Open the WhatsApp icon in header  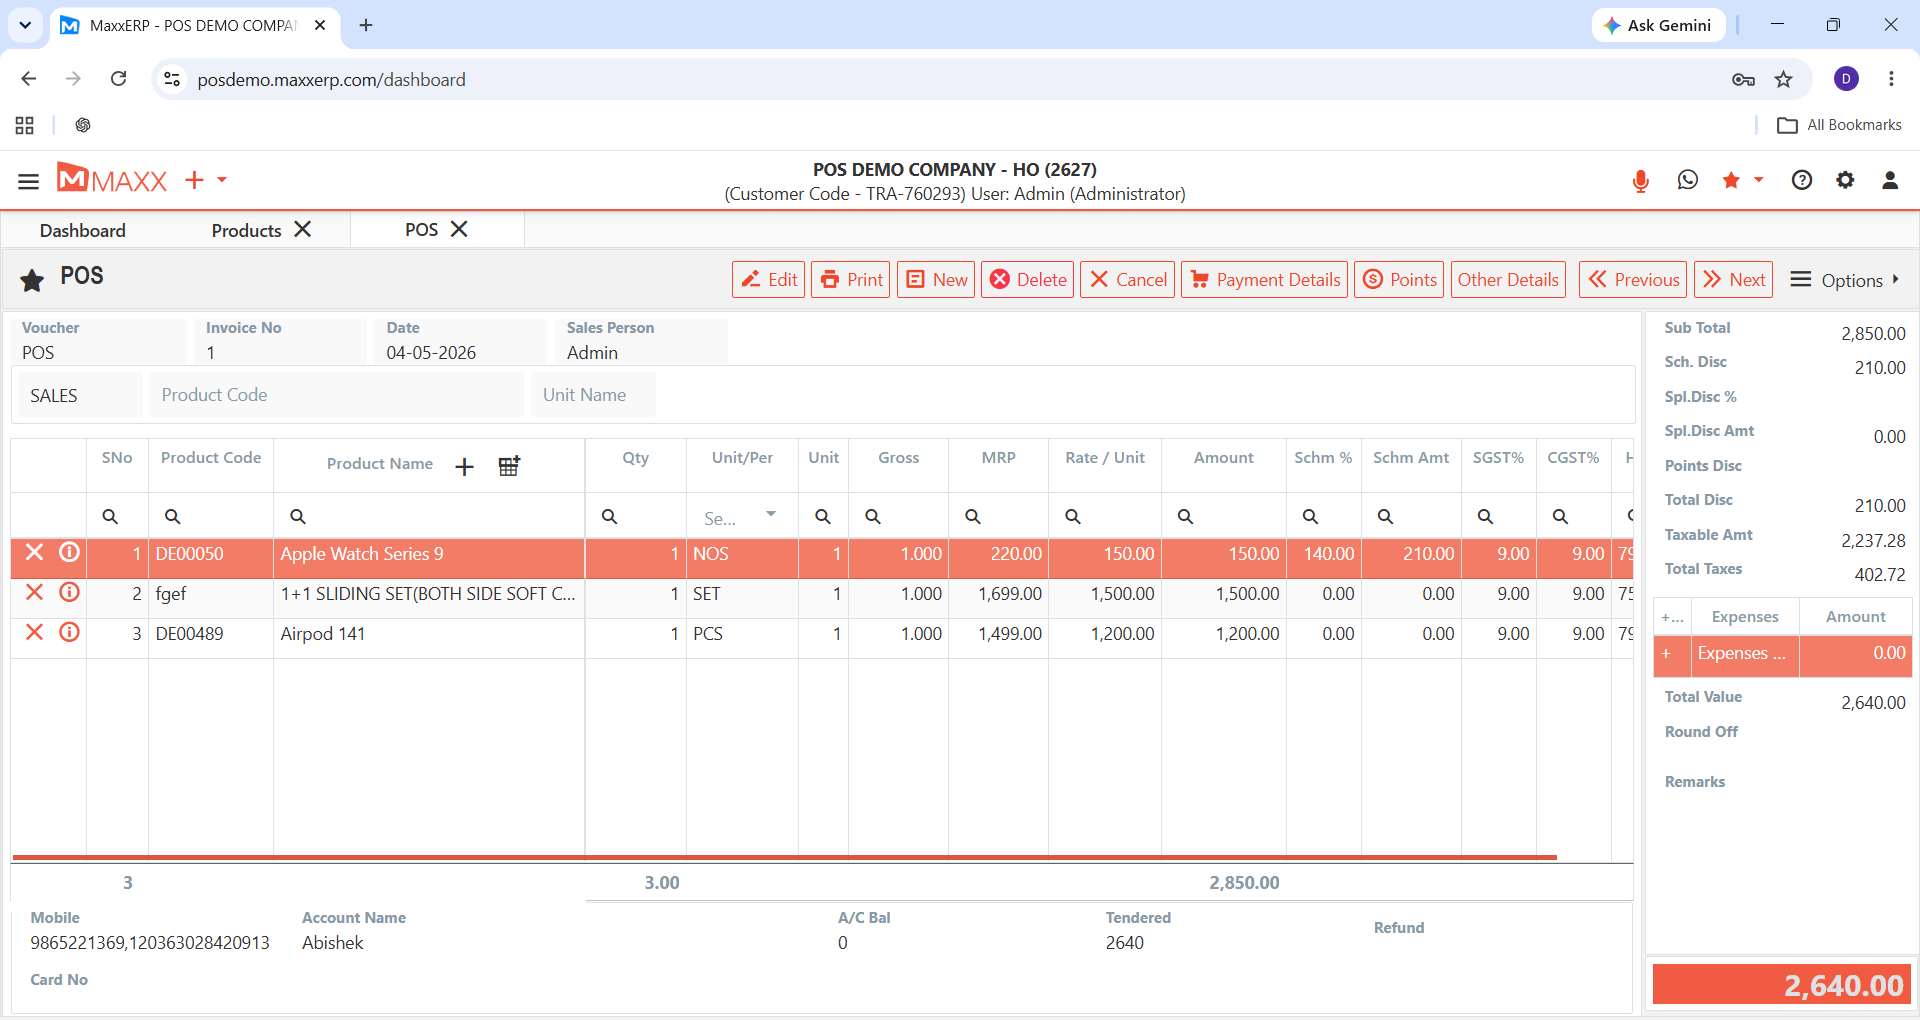coord(1688,180)
